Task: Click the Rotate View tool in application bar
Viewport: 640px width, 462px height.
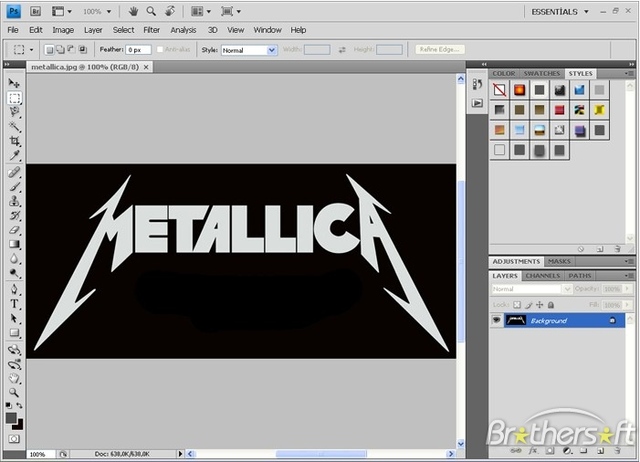Action: 170,11
